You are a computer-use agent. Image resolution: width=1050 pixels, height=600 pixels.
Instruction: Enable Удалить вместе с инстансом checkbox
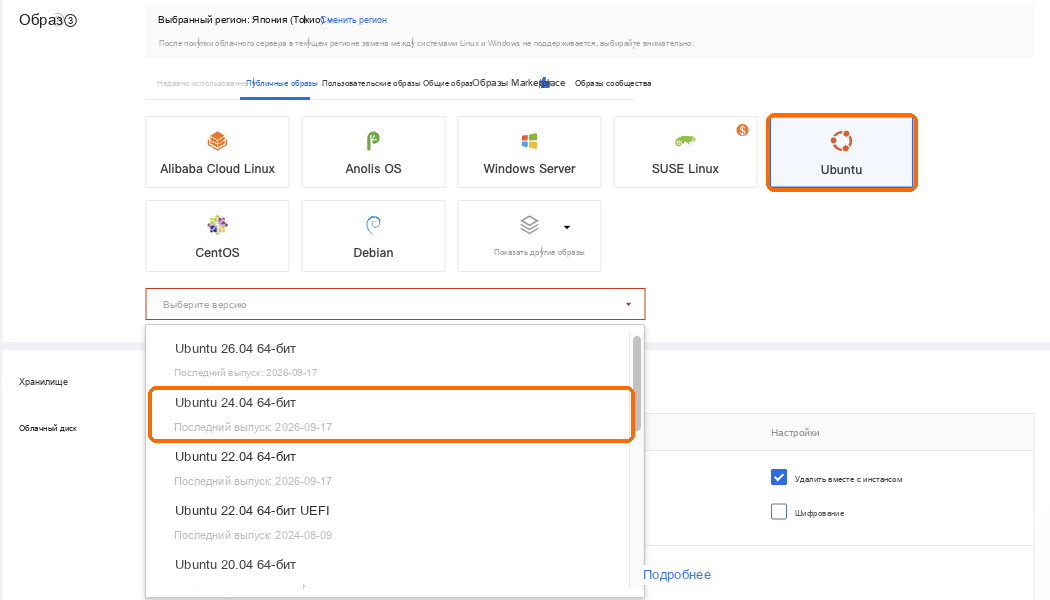pos(778,477)
